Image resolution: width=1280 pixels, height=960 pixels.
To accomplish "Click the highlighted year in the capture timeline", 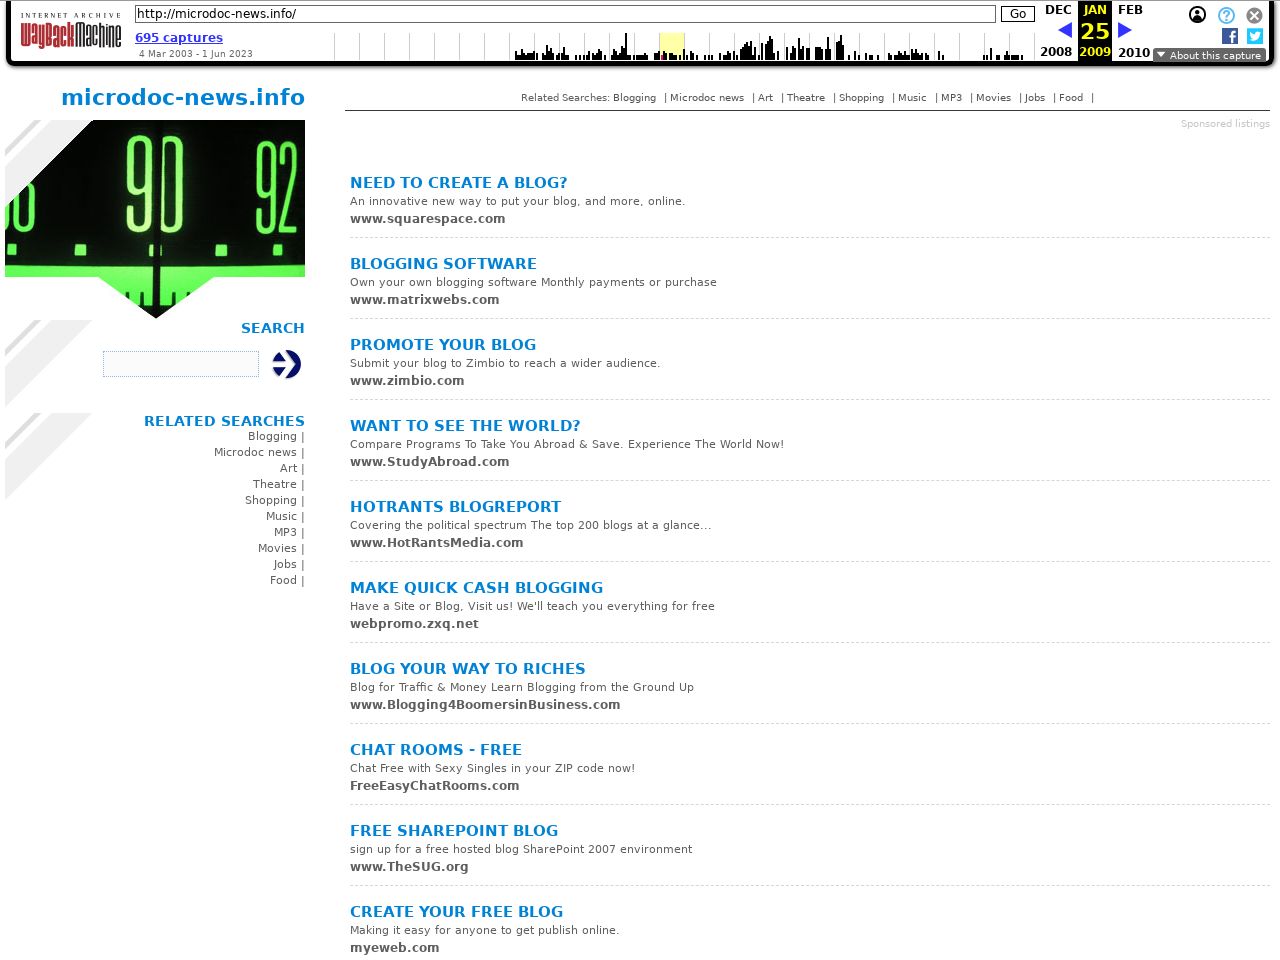I will (671, 46).
